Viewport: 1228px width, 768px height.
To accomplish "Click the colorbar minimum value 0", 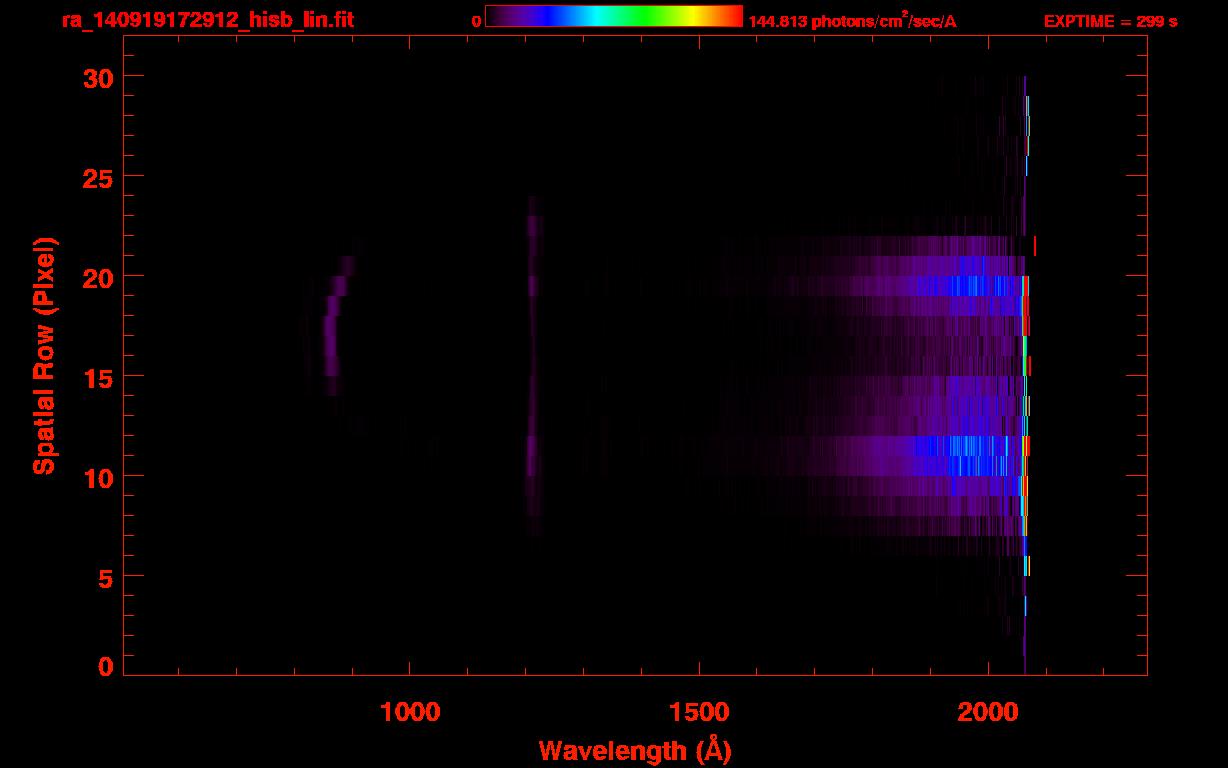I will point(476,21).
